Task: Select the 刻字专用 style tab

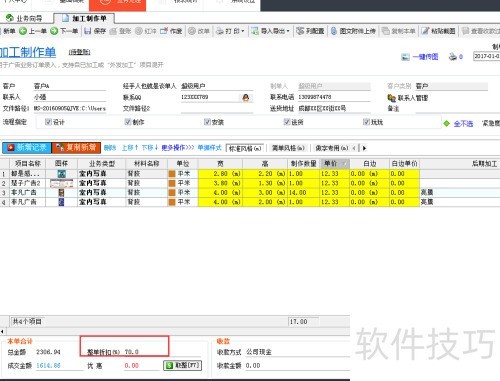Action: point(332,148)
